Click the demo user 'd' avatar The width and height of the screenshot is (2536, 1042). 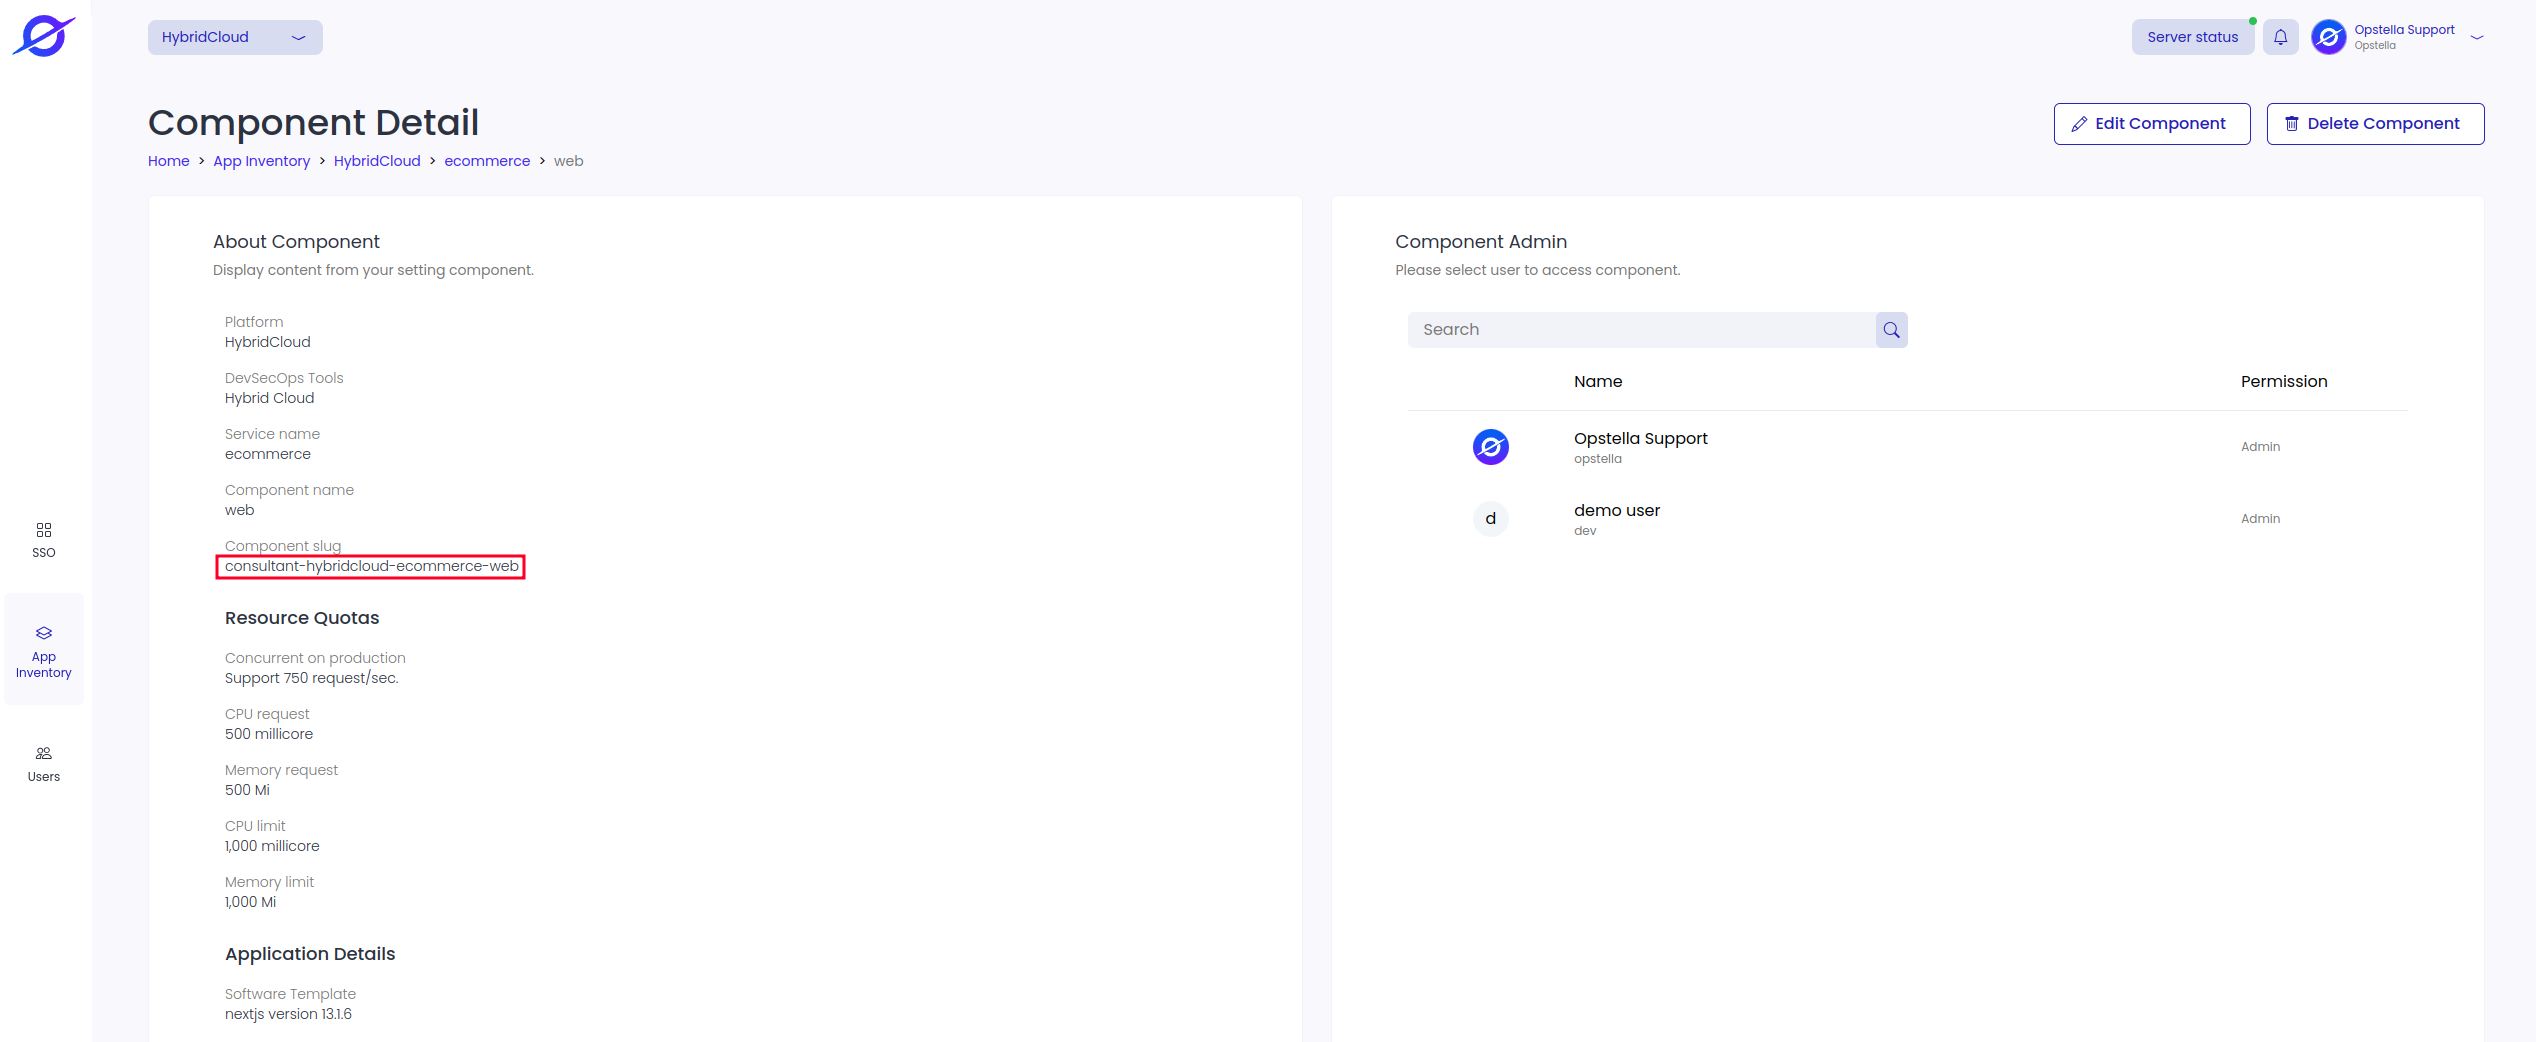pos(1491,519)
